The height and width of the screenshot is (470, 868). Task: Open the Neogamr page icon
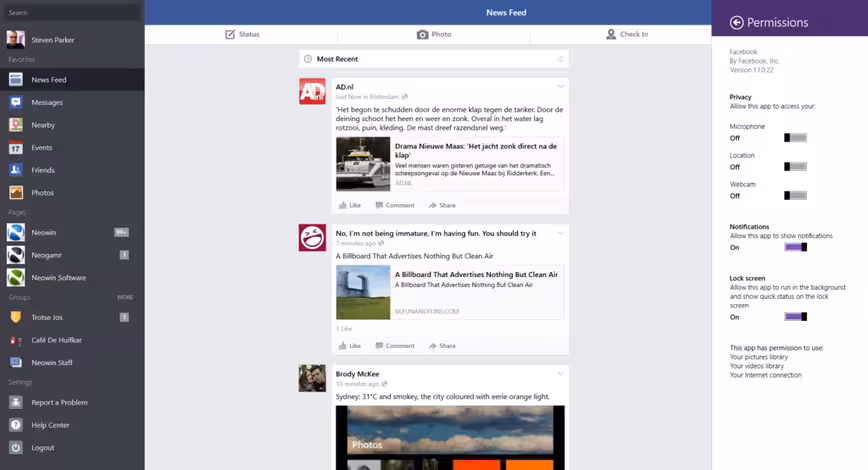(16, 255)
